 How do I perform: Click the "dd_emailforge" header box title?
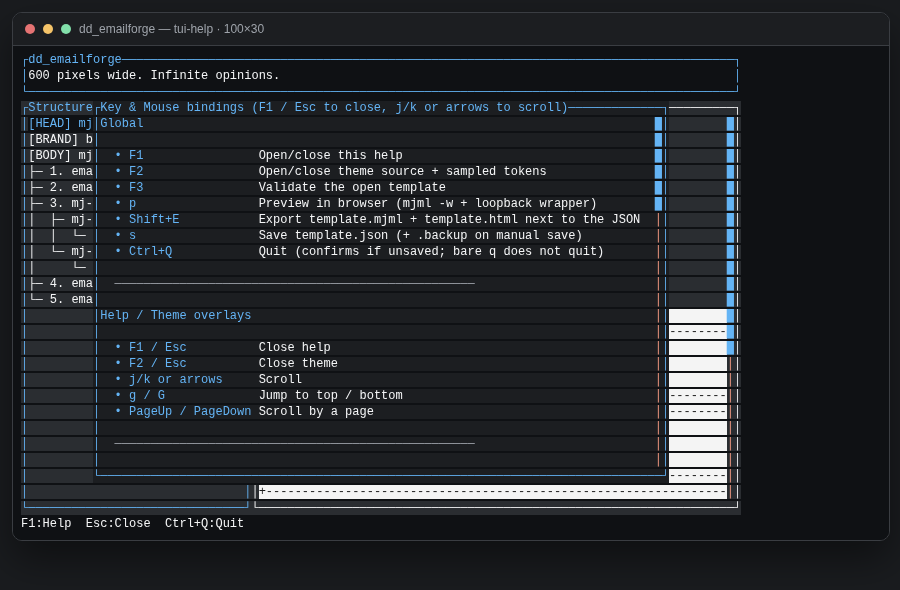[x=75, y=59]
